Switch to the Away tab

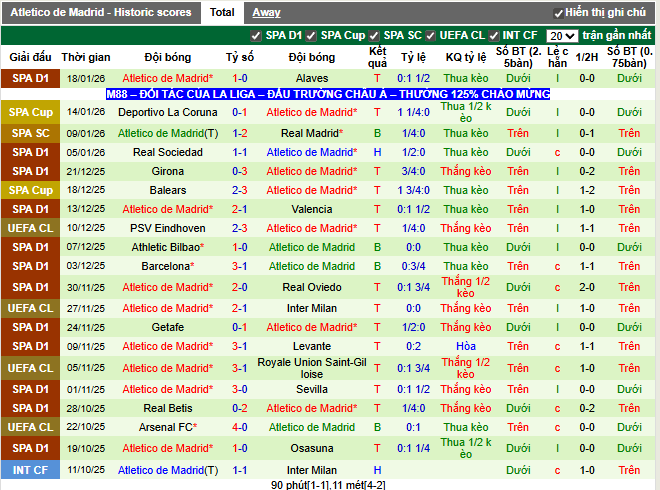tap(266, 13)
